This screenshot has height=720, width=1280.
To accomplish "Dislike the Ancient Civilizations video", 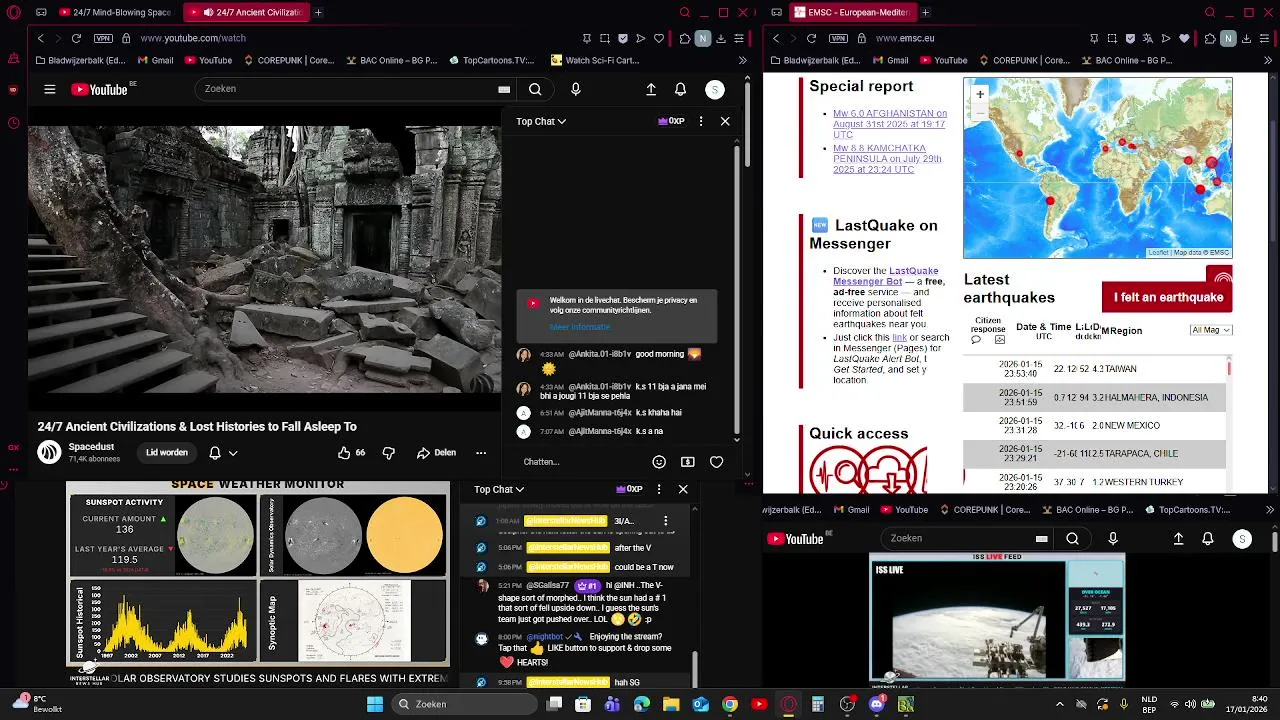I will tap(389, 452).
